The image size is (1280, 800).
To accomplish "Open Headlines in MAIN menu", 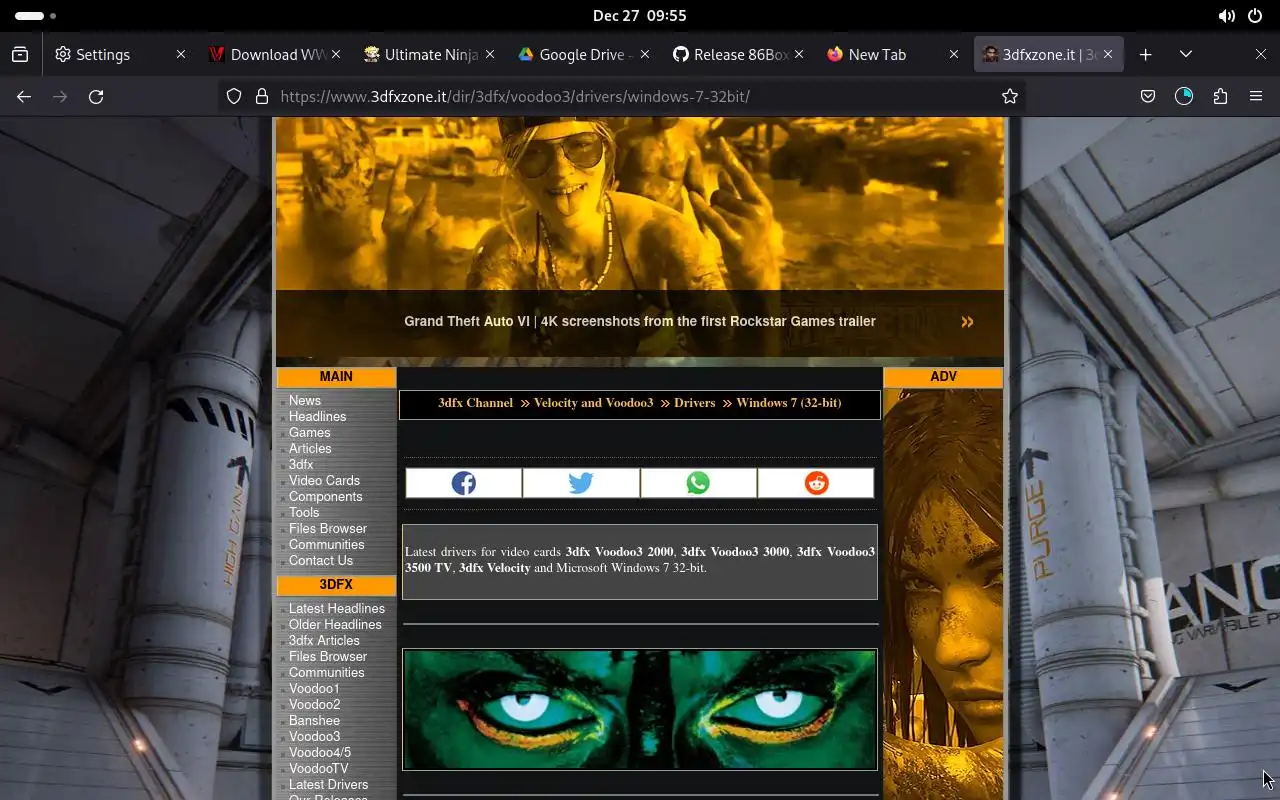I will coord(318,417).
